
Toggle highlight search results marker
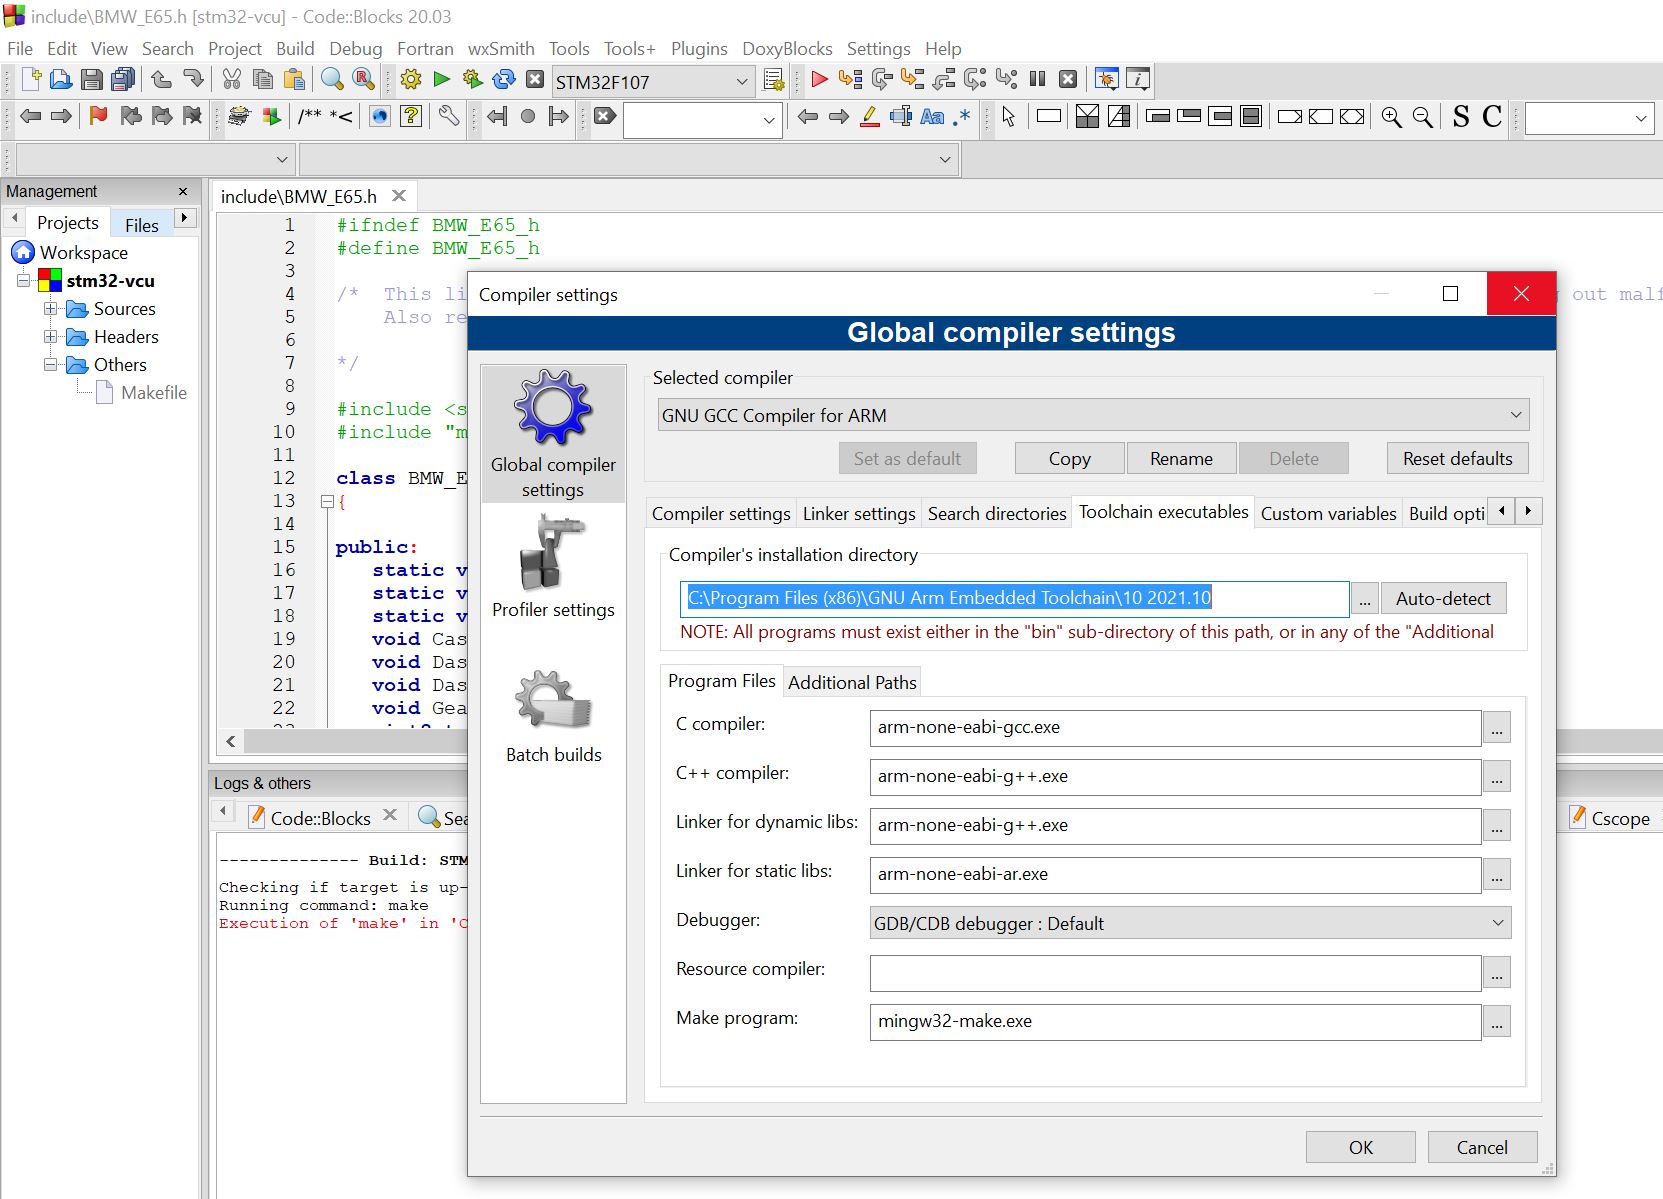pos(870,117)
